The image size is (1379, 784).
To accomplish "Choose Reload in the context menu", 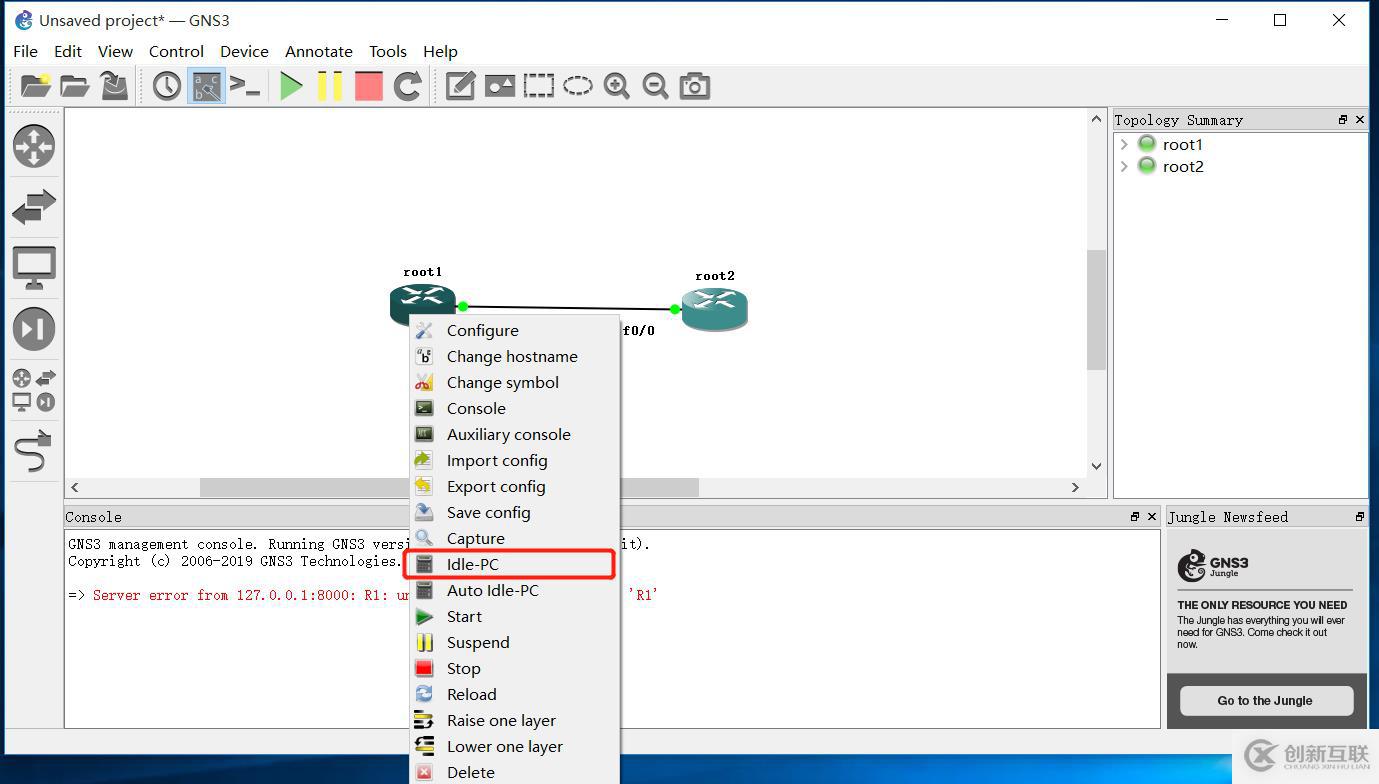I will (515, 694).
